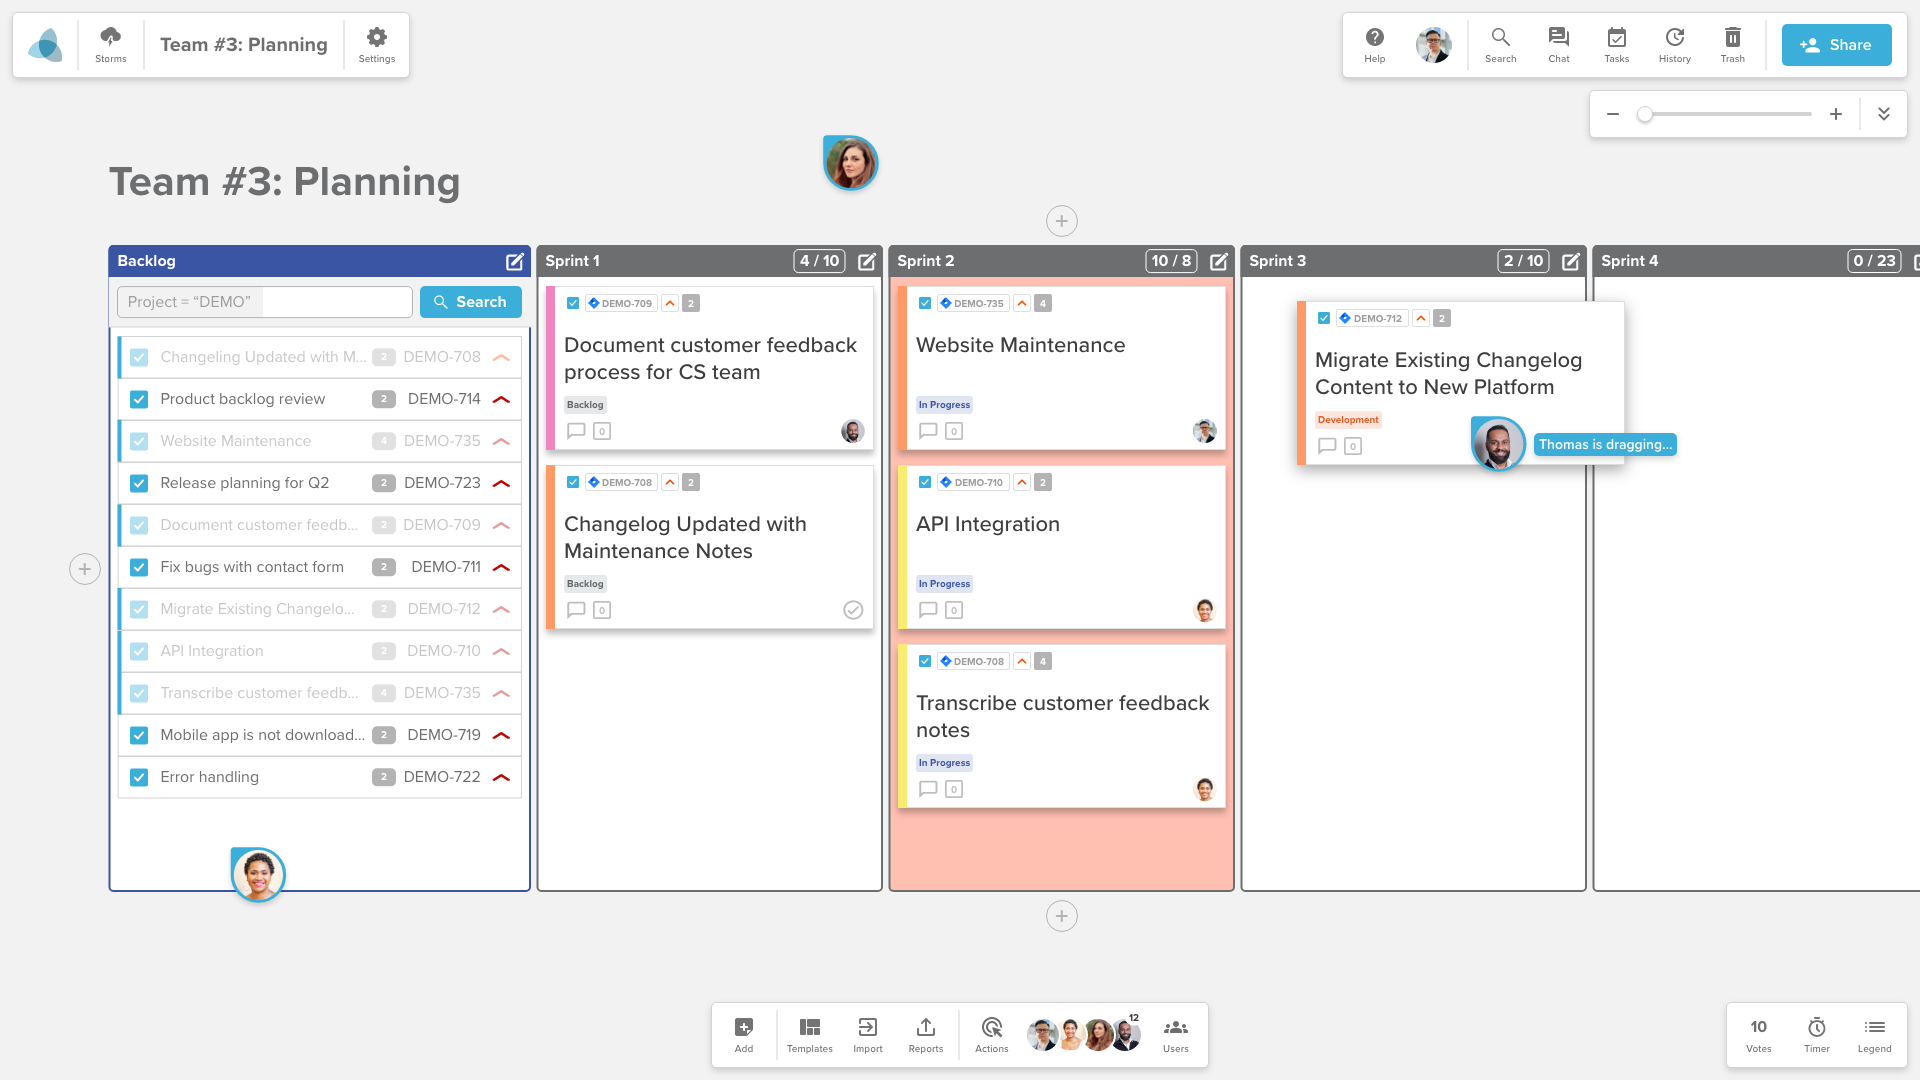
Task: Open the Actions panel
Action: click(991, 1034)
